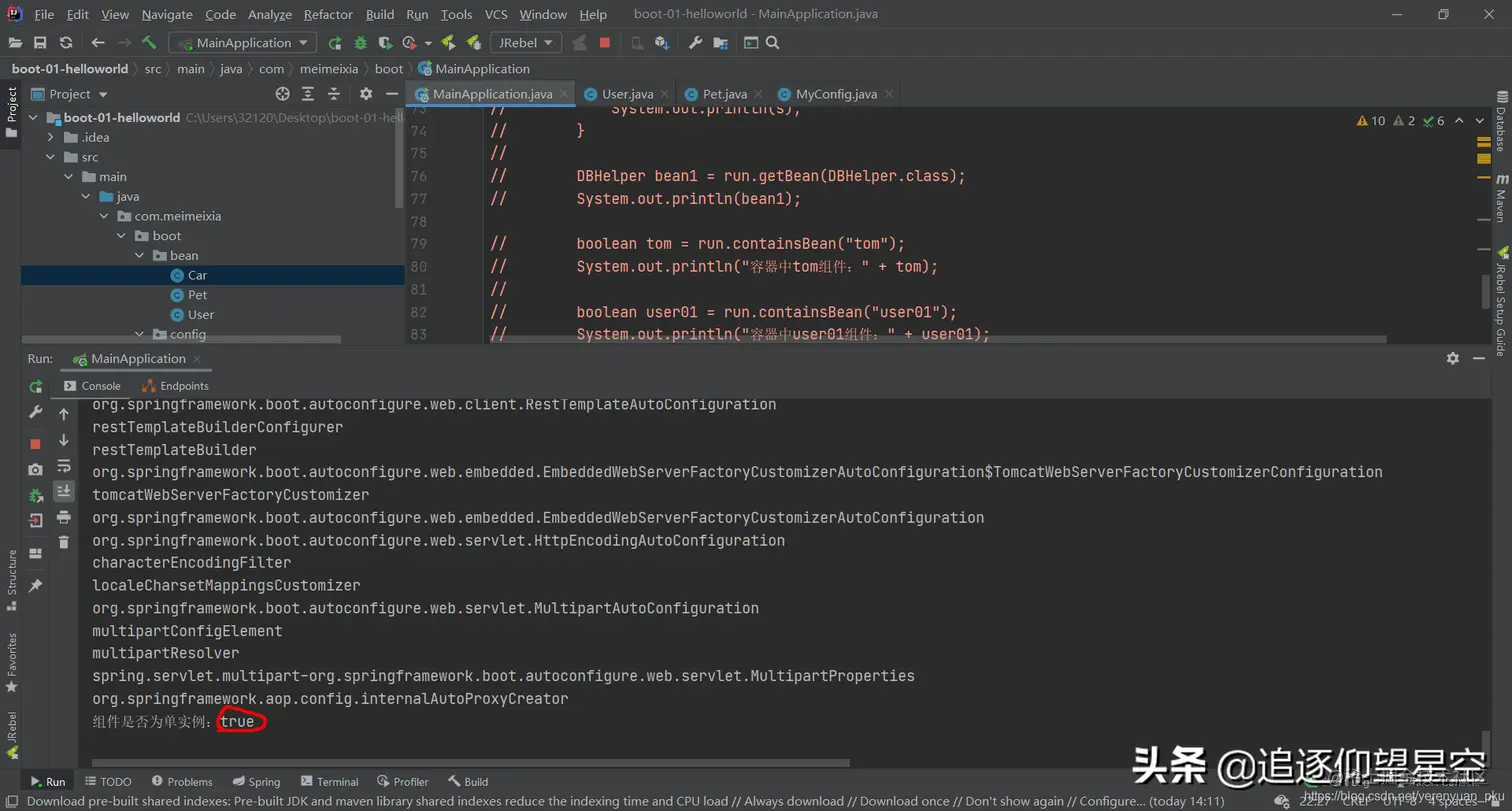This screenshot has height=811, width=1512.
Task: Open the Problems tool window
Action: (182, 782)
